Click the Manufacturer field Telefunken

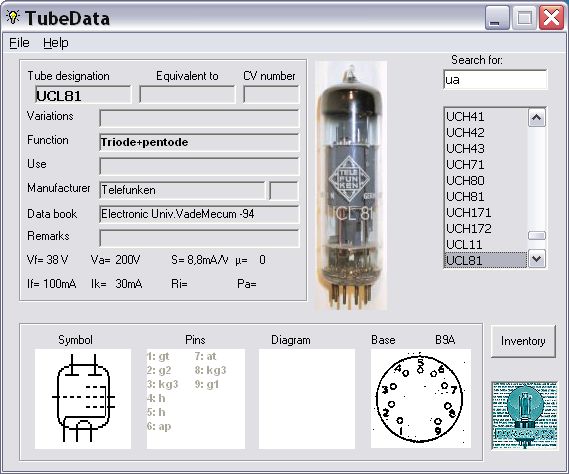pos(182,190)
